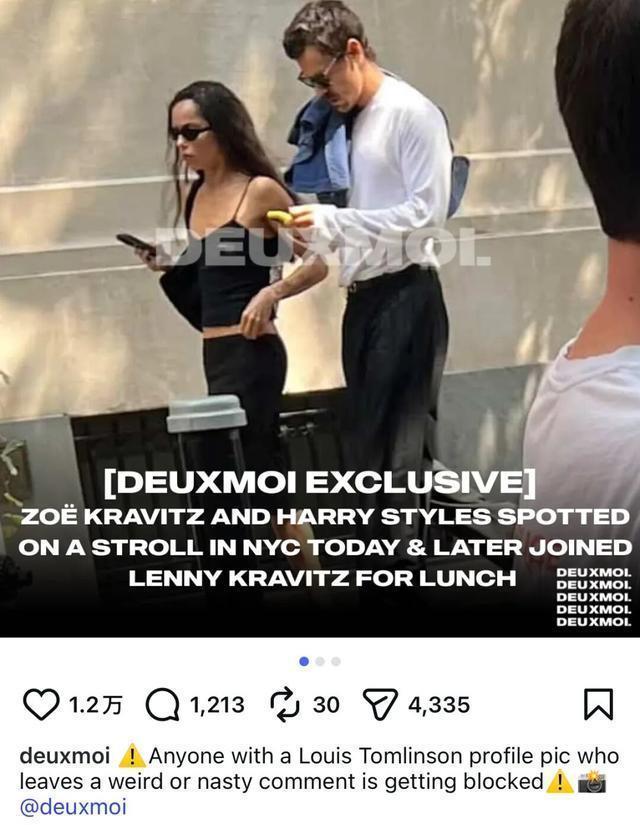Screen dimensions: 640x825
Task: Tap the camera emoji in caption
Action: pos(592,782)
